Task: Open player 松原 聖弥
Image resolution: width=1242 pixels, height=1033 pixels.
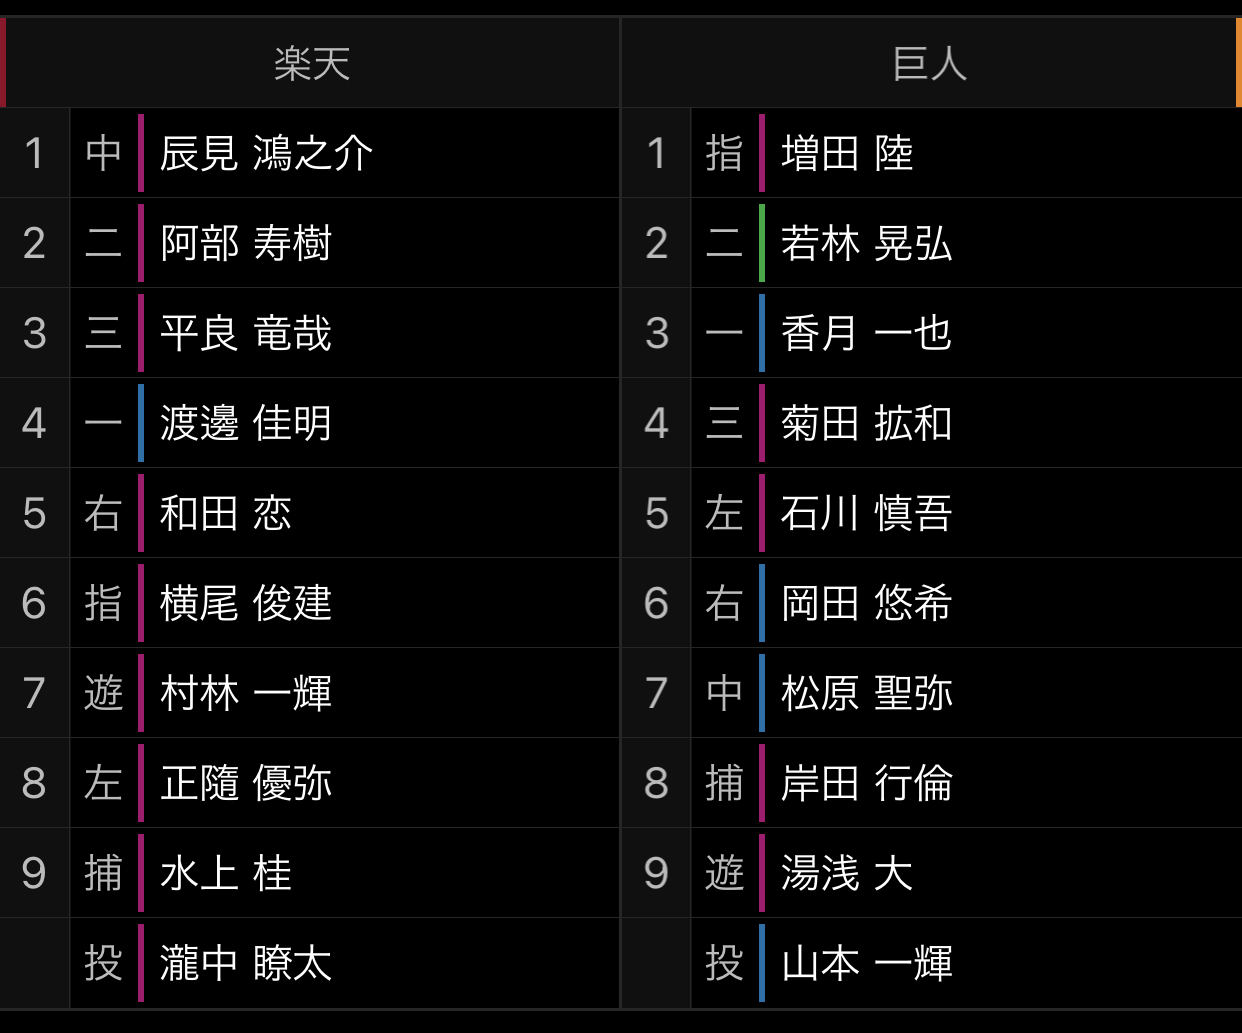Action: (x=866, y=693)
